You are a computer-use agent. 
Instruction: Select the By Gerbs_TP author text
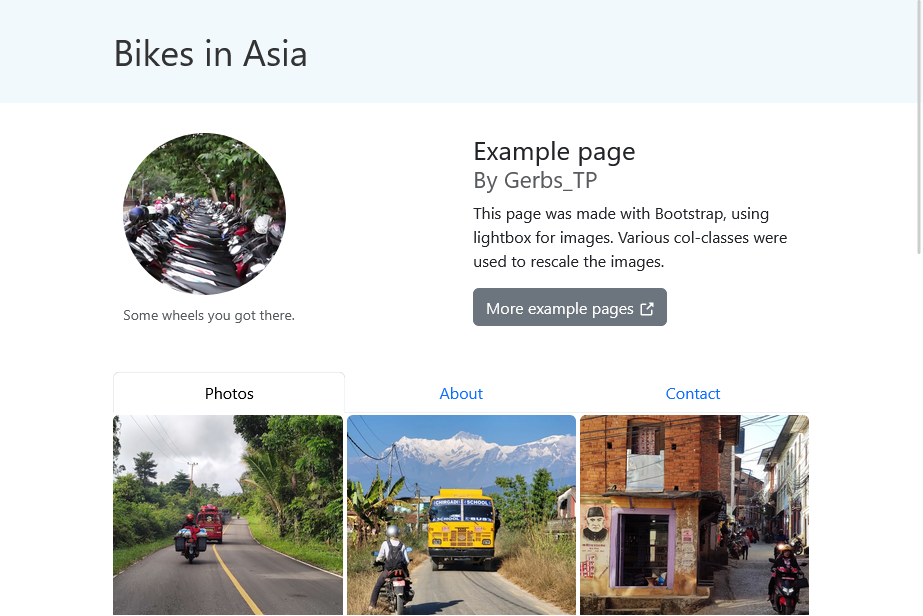pyautogui.click(x=535, y=180)
